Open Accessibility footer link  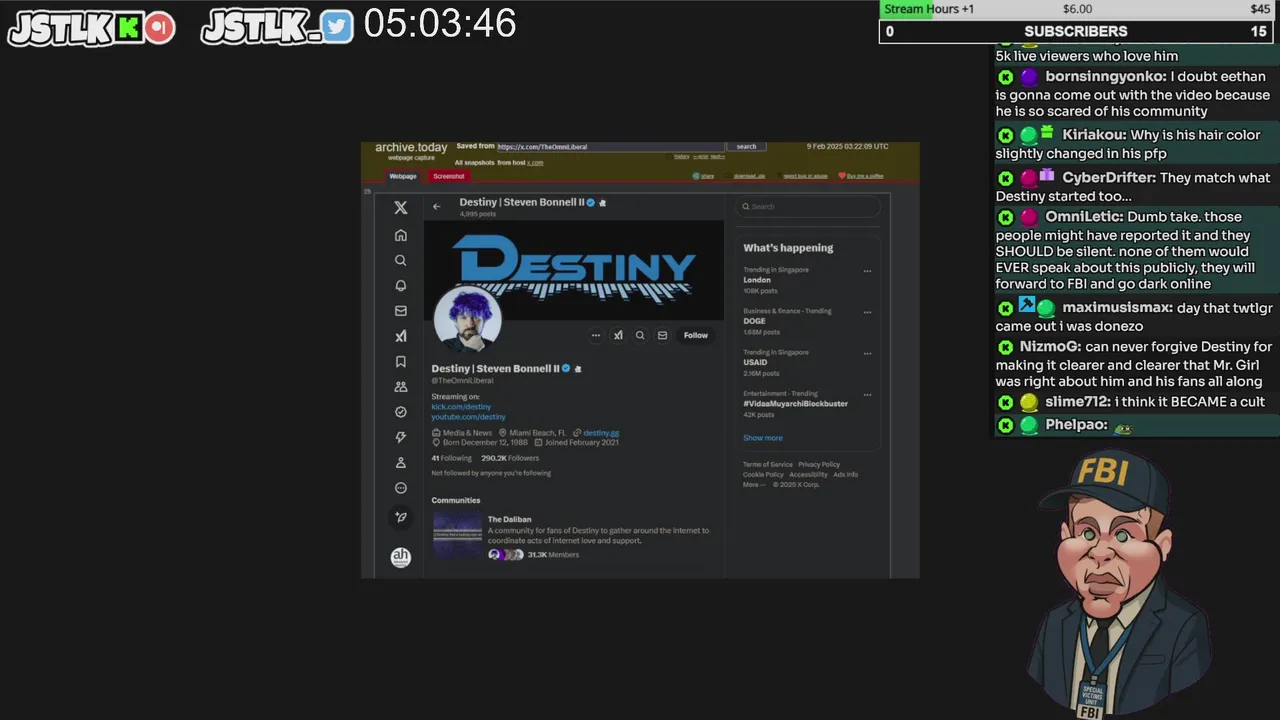point(808,474)
